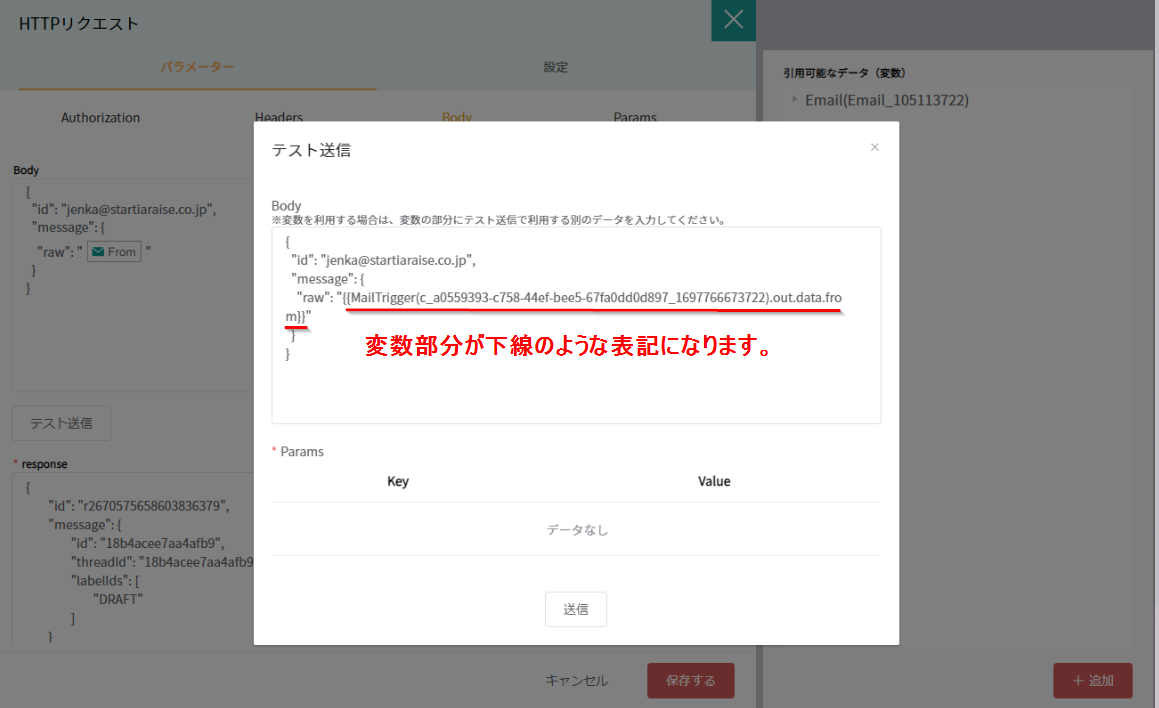Viewport: 1159px width, 708px height.
Task: Open the Body sub-tab
Action: 457,117
